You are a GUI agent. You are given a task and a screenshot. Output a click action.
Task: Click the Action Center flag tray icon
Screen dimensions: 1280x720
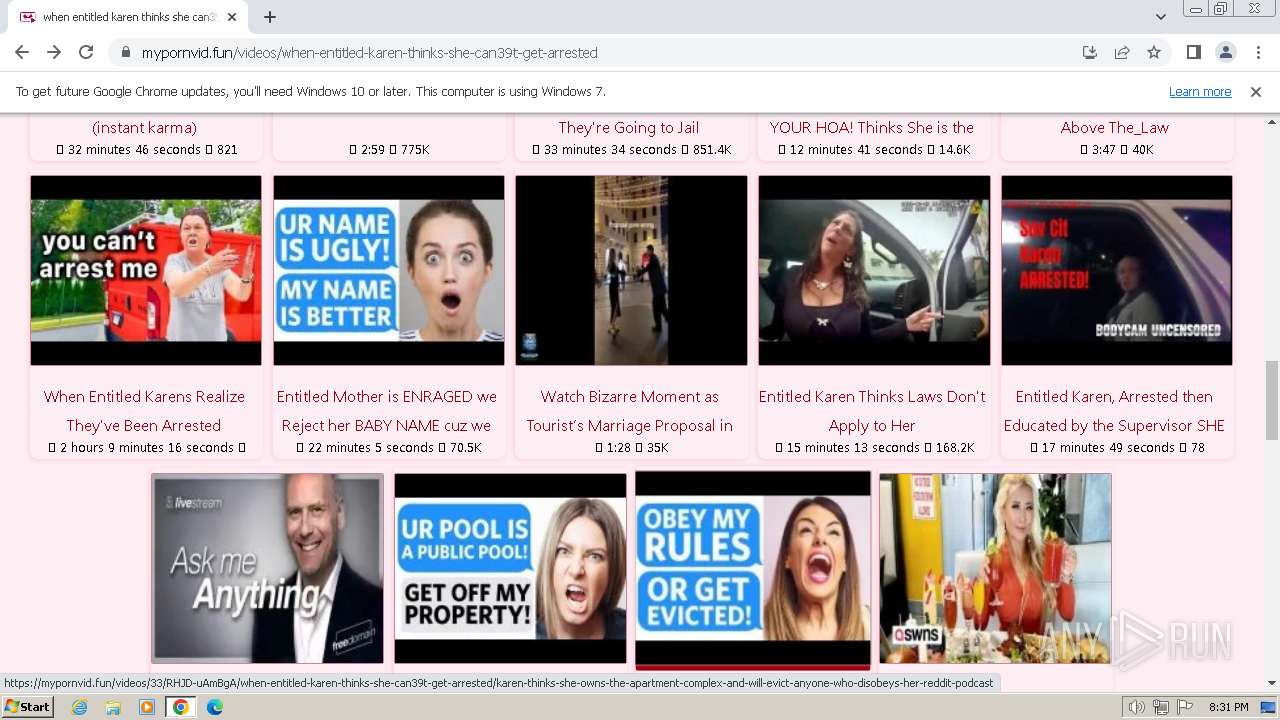1185,707
